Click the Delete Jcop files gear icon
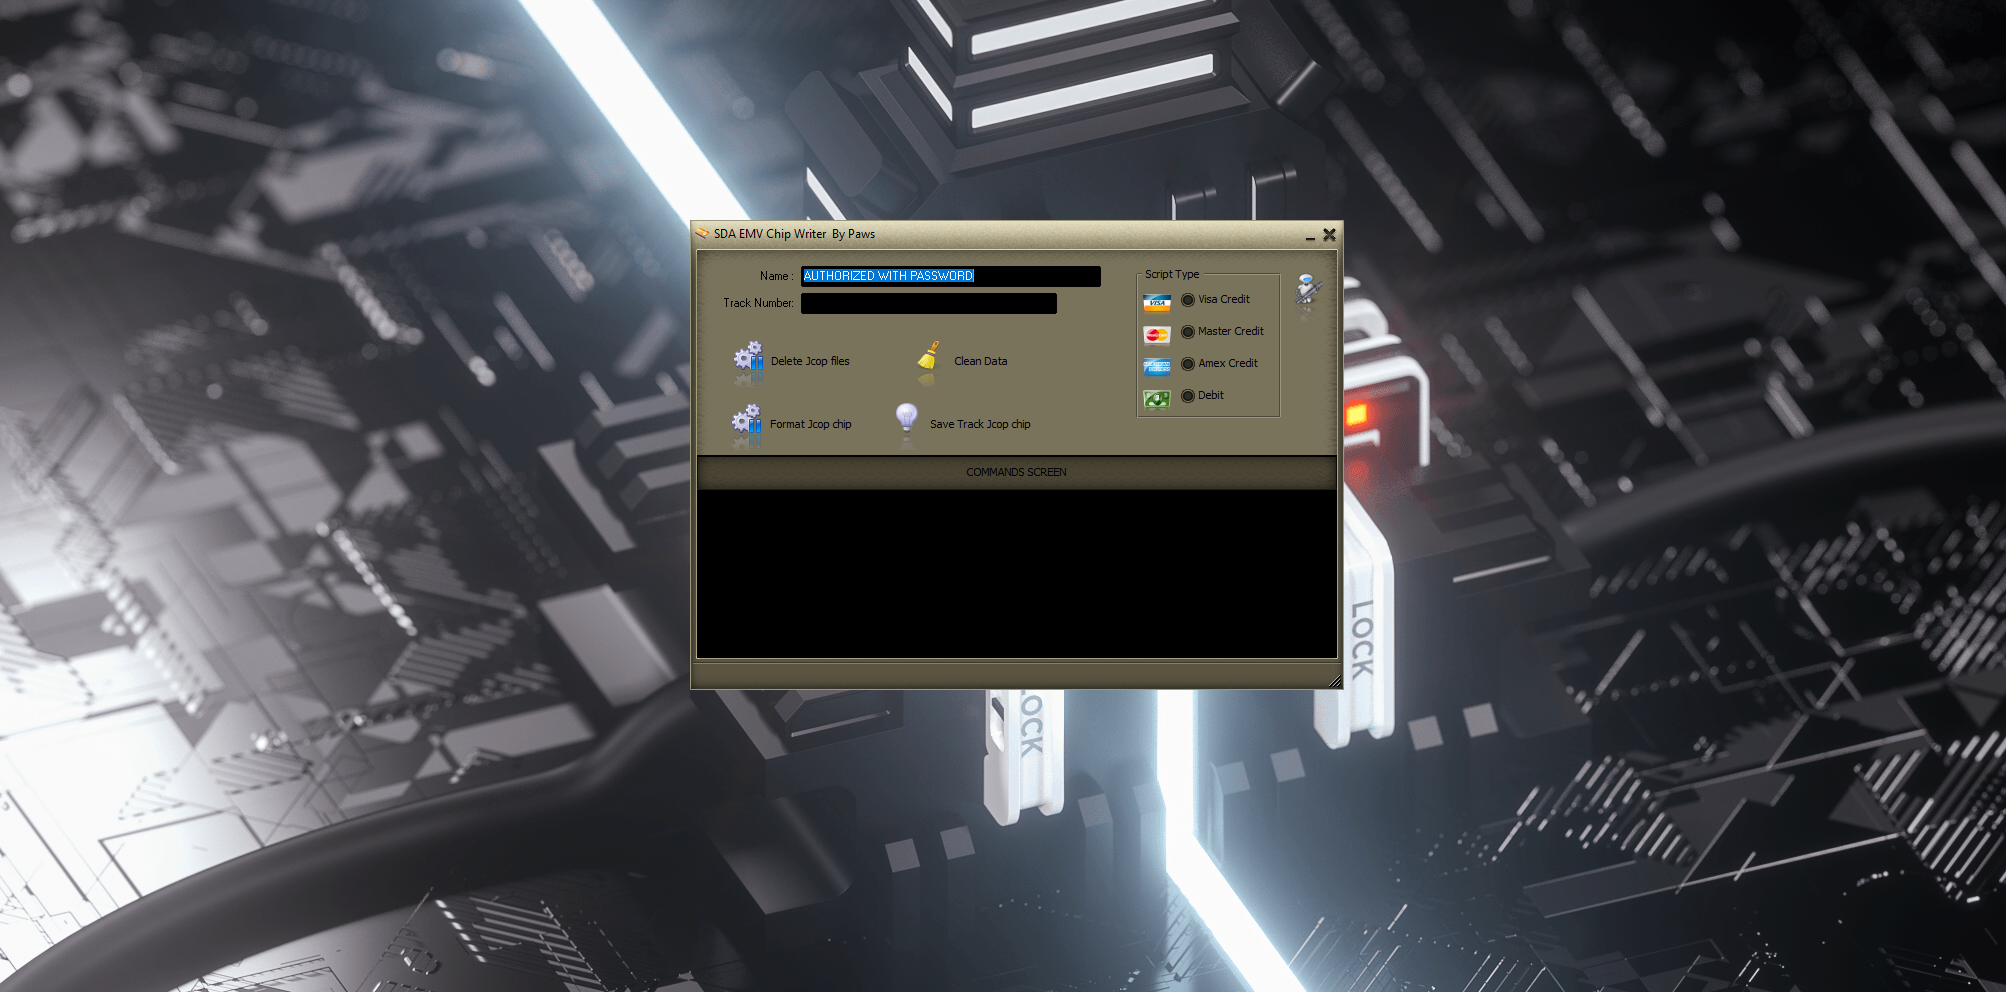Viewport: 2006px width, 992px height. tap(748, 360)
